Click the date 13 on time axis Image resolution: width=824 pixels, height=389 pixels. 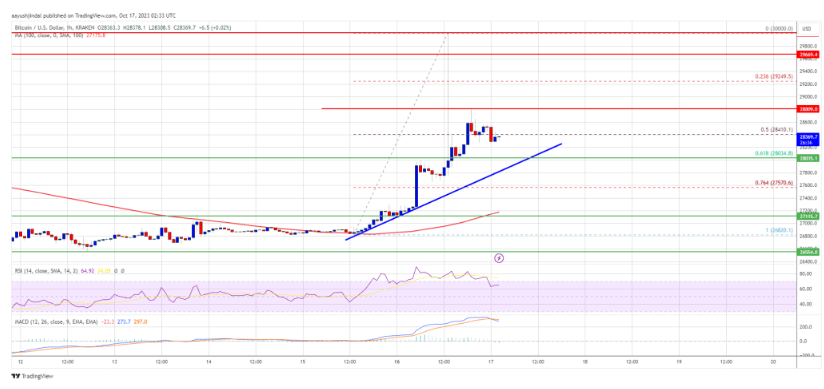point(115,362)
